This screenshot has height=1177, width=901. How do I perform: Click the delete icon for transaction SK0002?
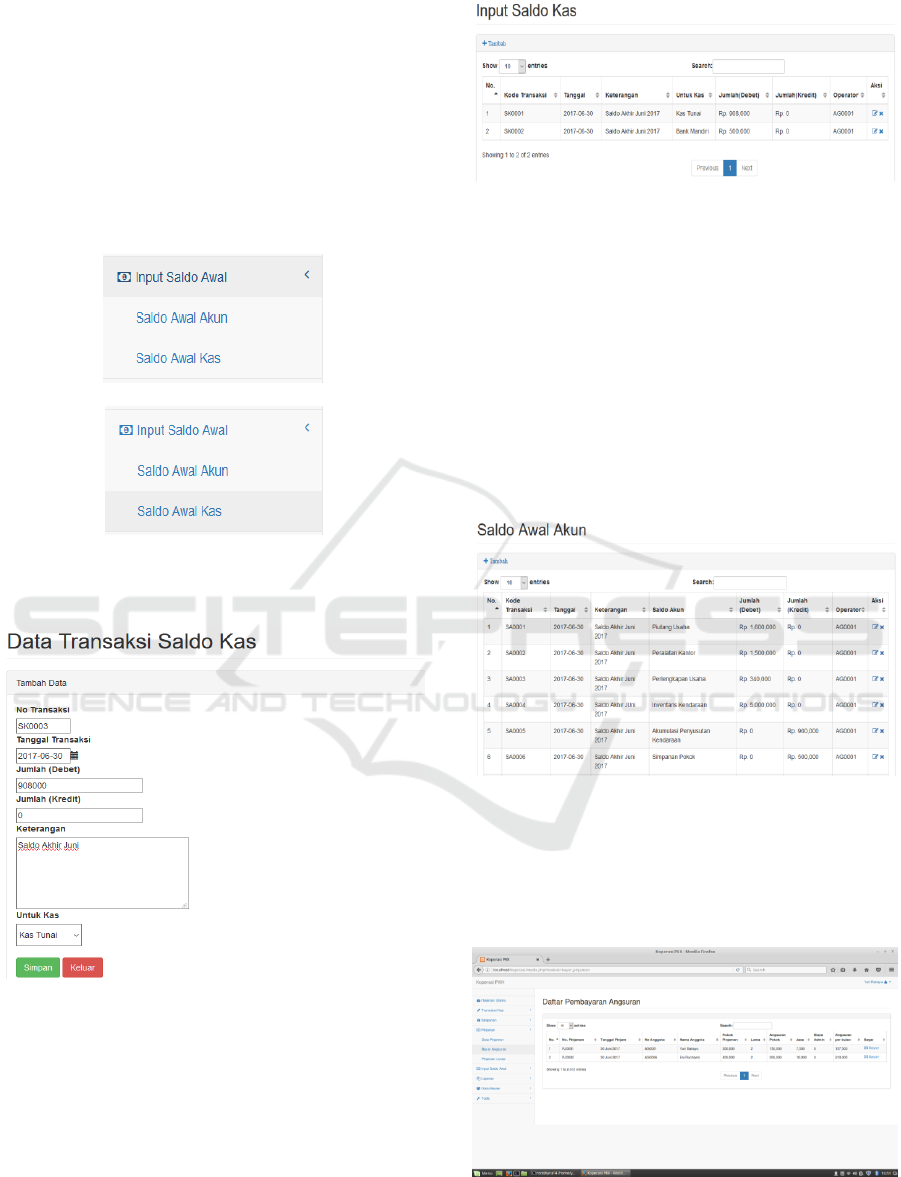[x=882, y=131]
